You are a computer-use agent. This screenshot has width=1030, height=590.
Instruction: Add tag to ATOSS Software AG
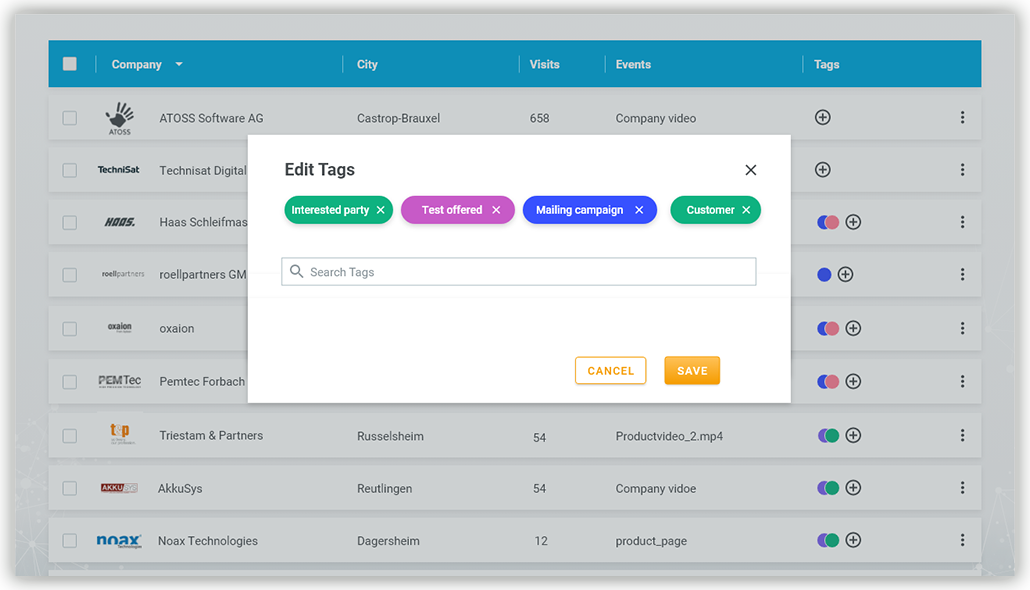823,117
